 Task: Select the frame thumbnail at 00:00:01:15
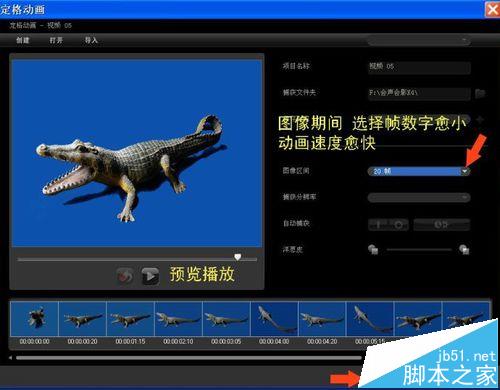(130, 318)
